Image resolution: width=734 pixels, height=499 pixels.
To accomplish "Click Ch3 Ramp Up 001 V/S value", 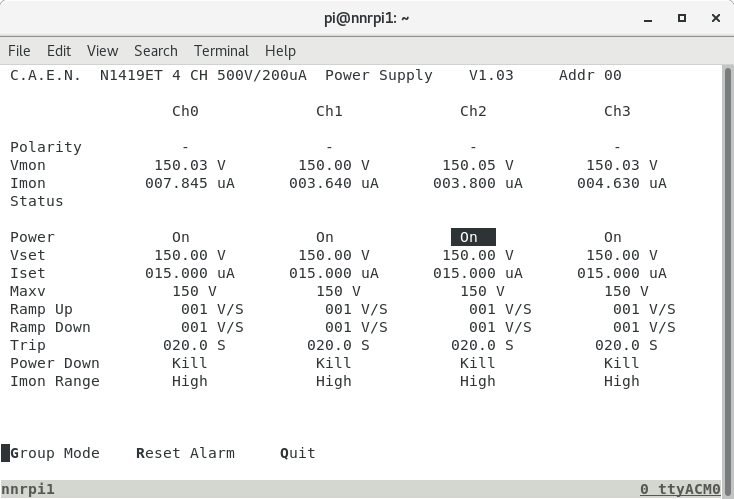I will coord(645,309).
